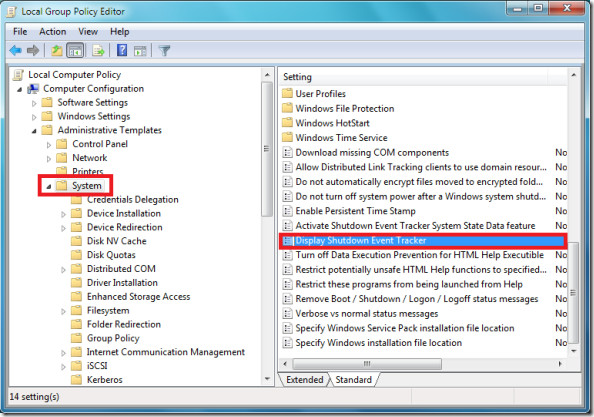
Task: Select Disk NV Cache in the tree
Action: click(117, 241)
